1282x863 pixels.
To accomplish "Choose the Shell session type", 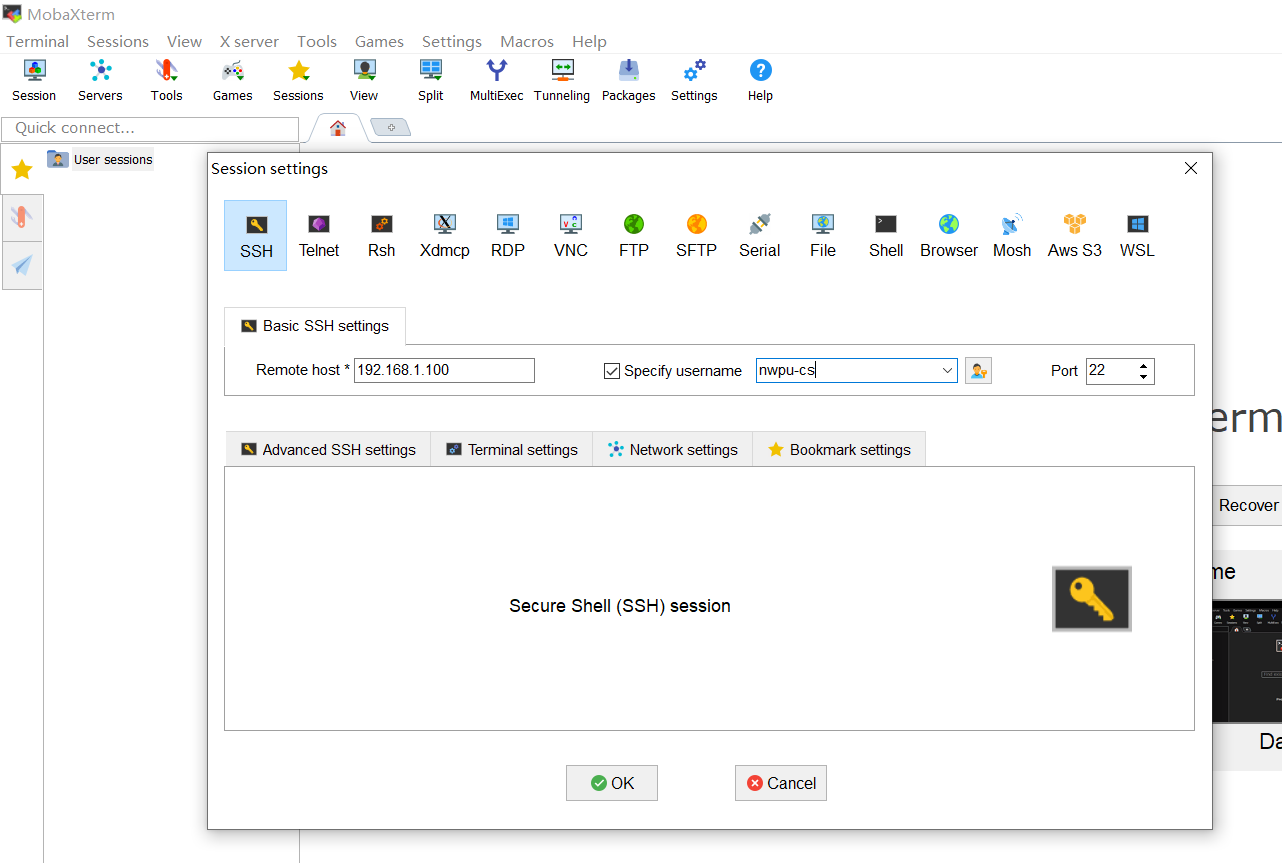I will (x=886, y=236).
